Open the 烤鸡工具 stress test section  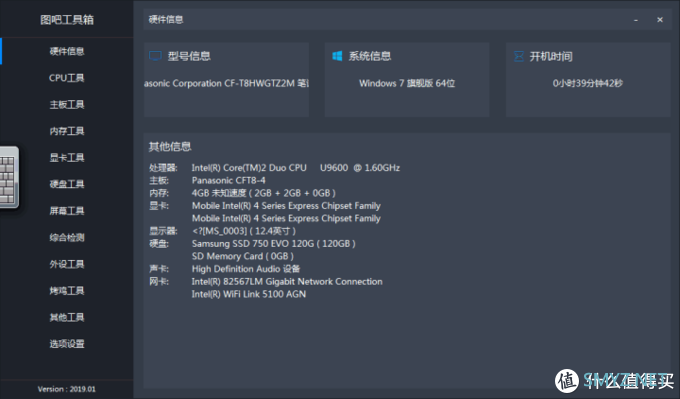(x=67, y=291)
